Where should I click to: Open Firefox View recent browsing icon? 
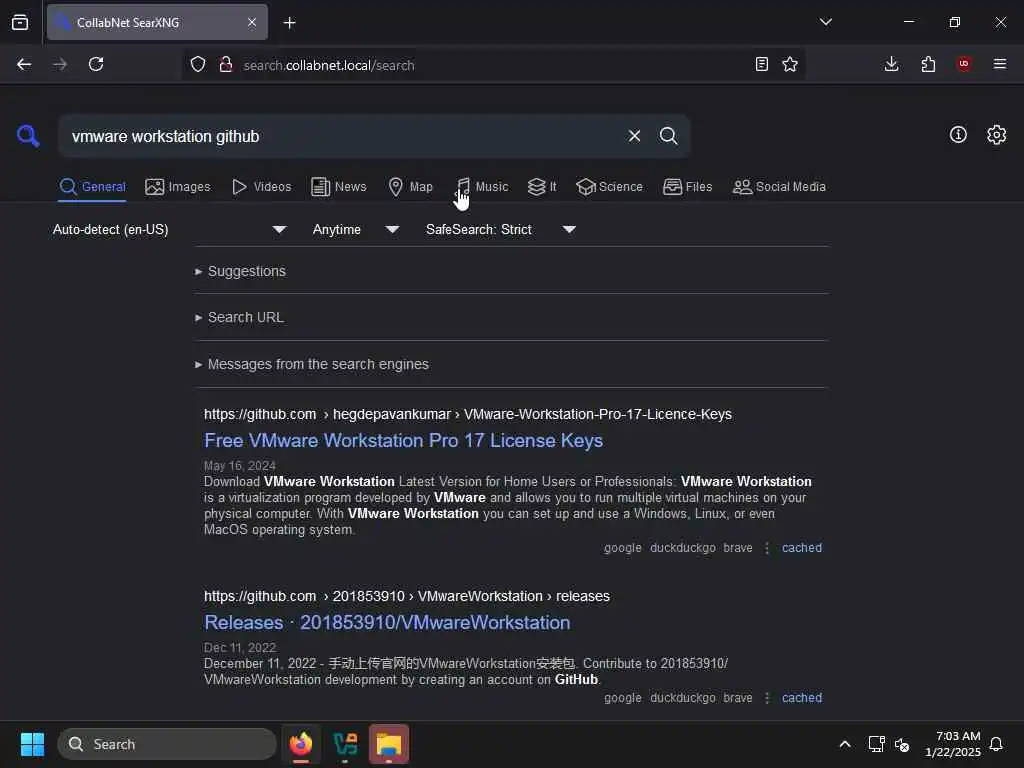pyautogui.click(x=20, y=23)
